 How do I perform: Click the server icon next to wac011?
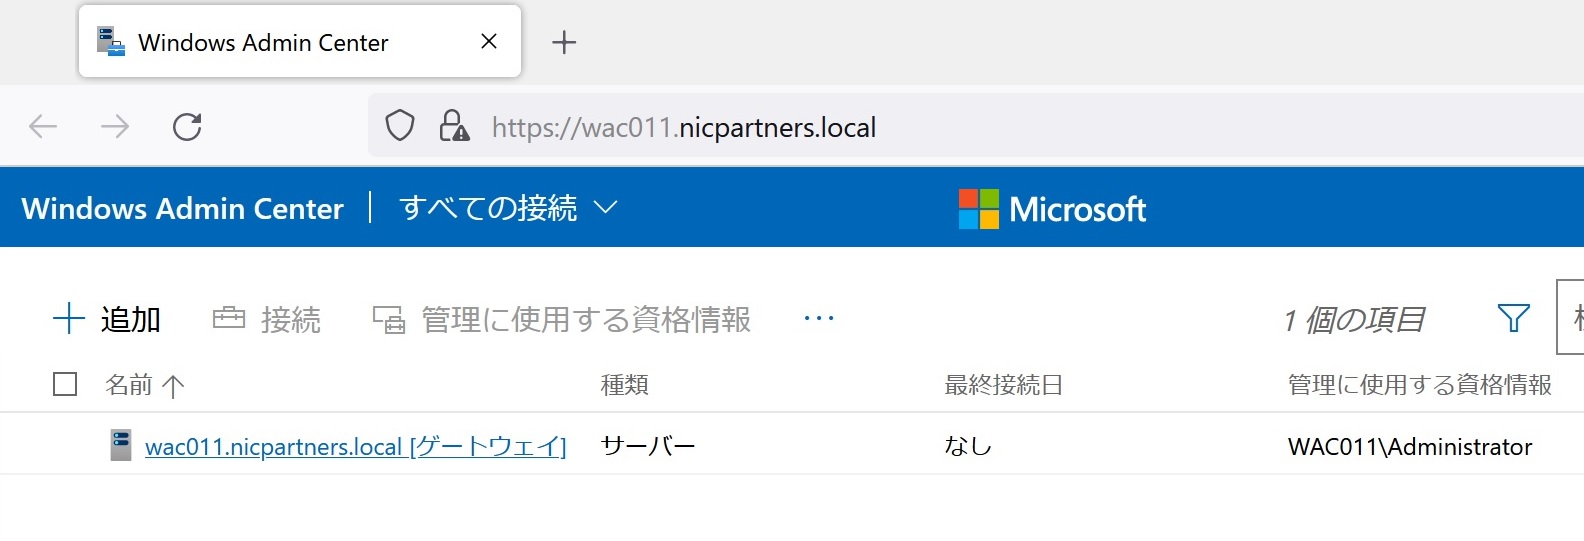pos(121,445)
